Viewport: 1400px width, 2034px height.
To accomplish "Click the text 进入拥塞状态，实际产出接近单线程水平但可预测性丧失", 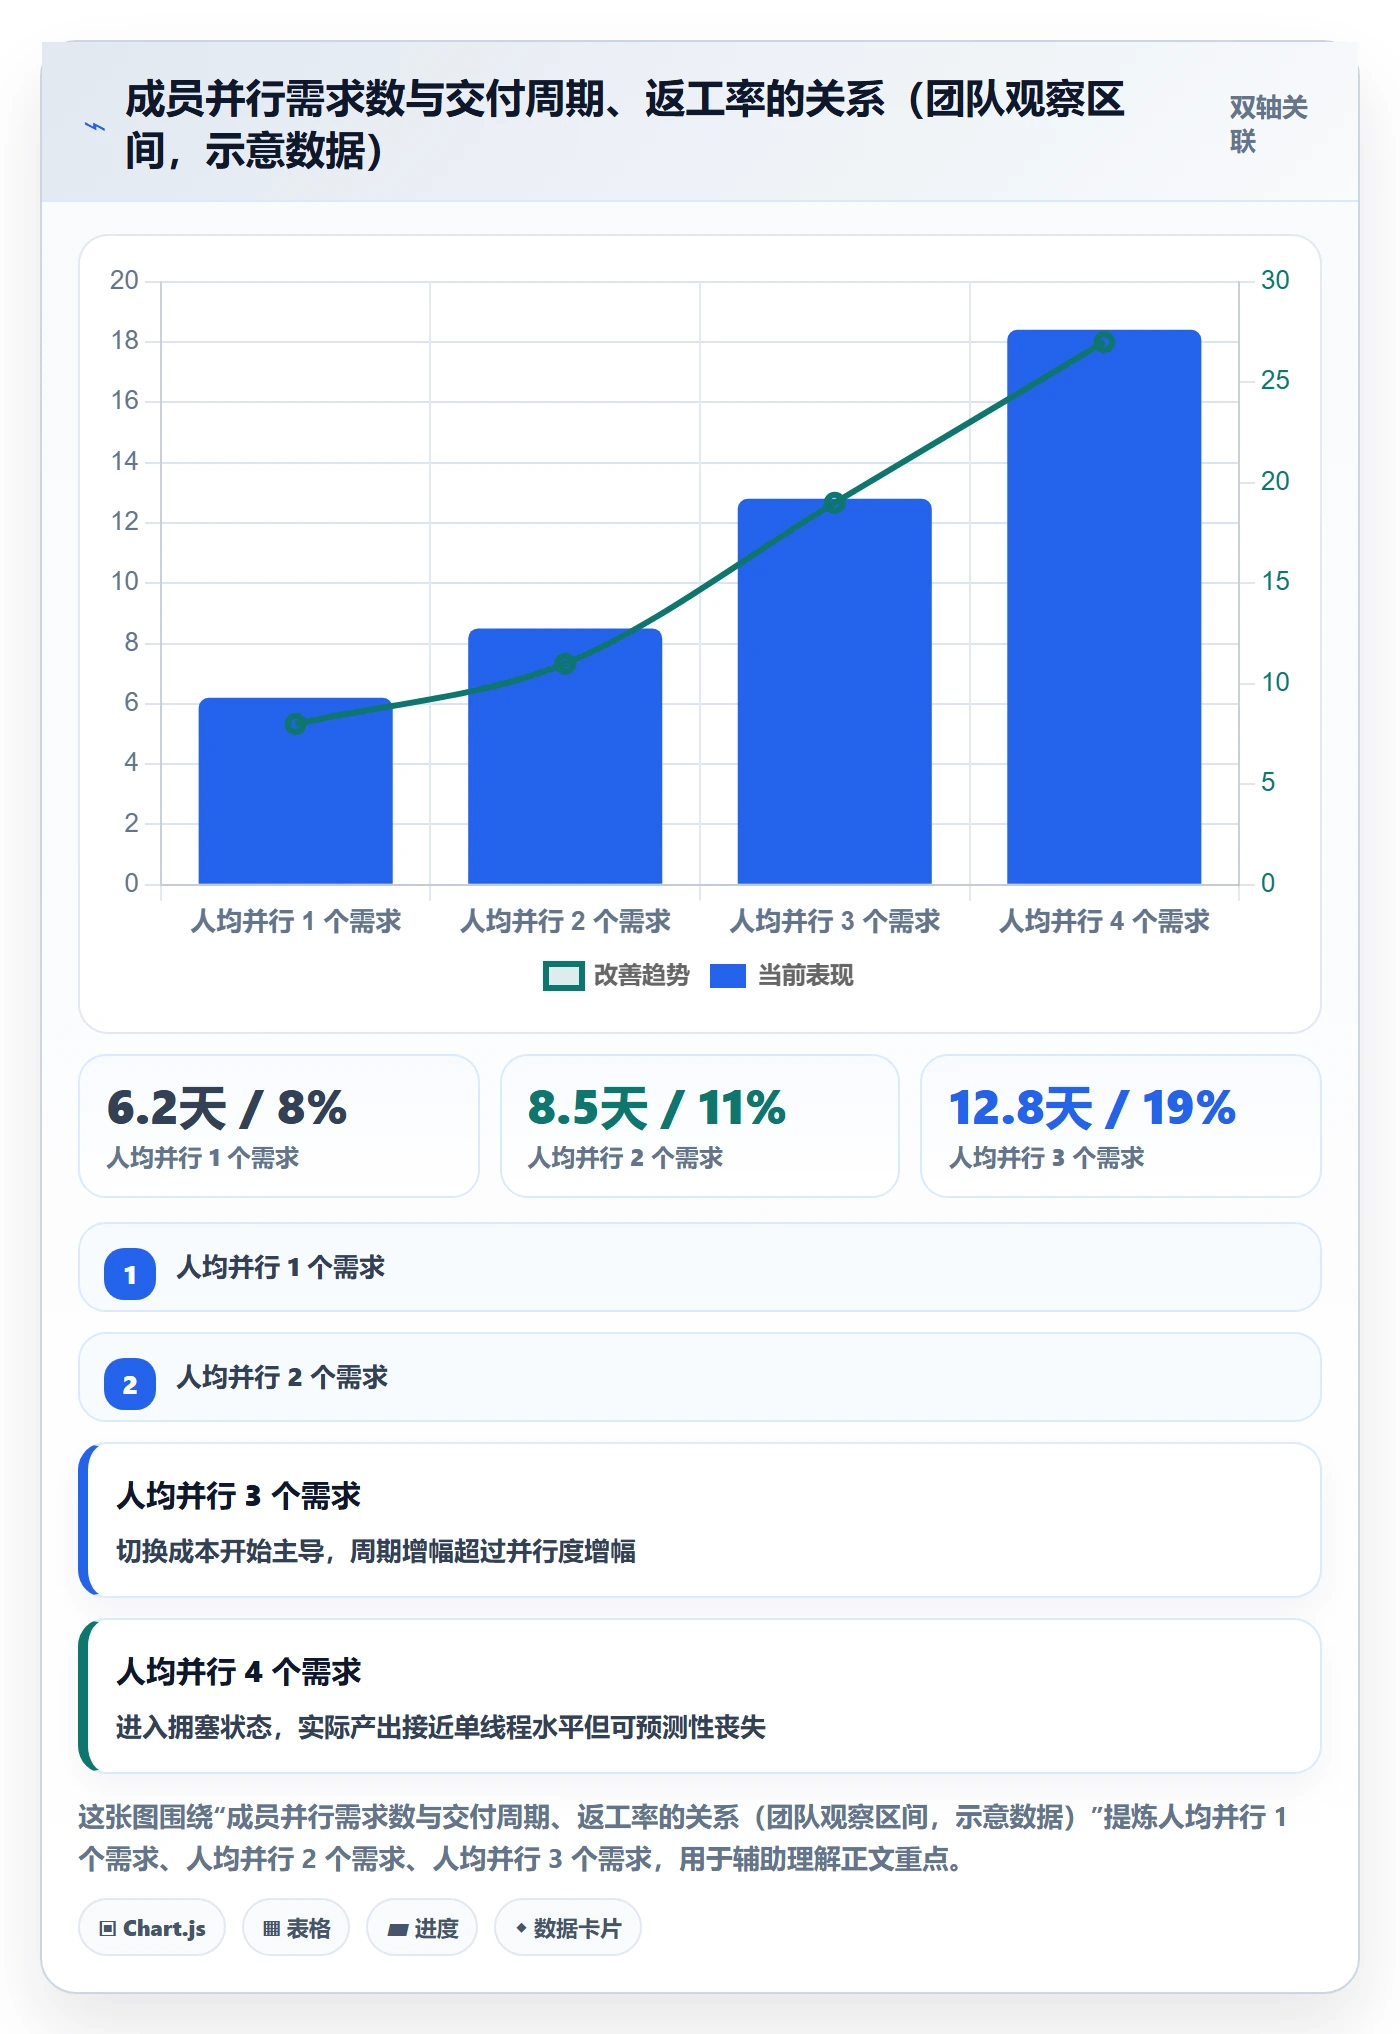I will (441, 1727).
